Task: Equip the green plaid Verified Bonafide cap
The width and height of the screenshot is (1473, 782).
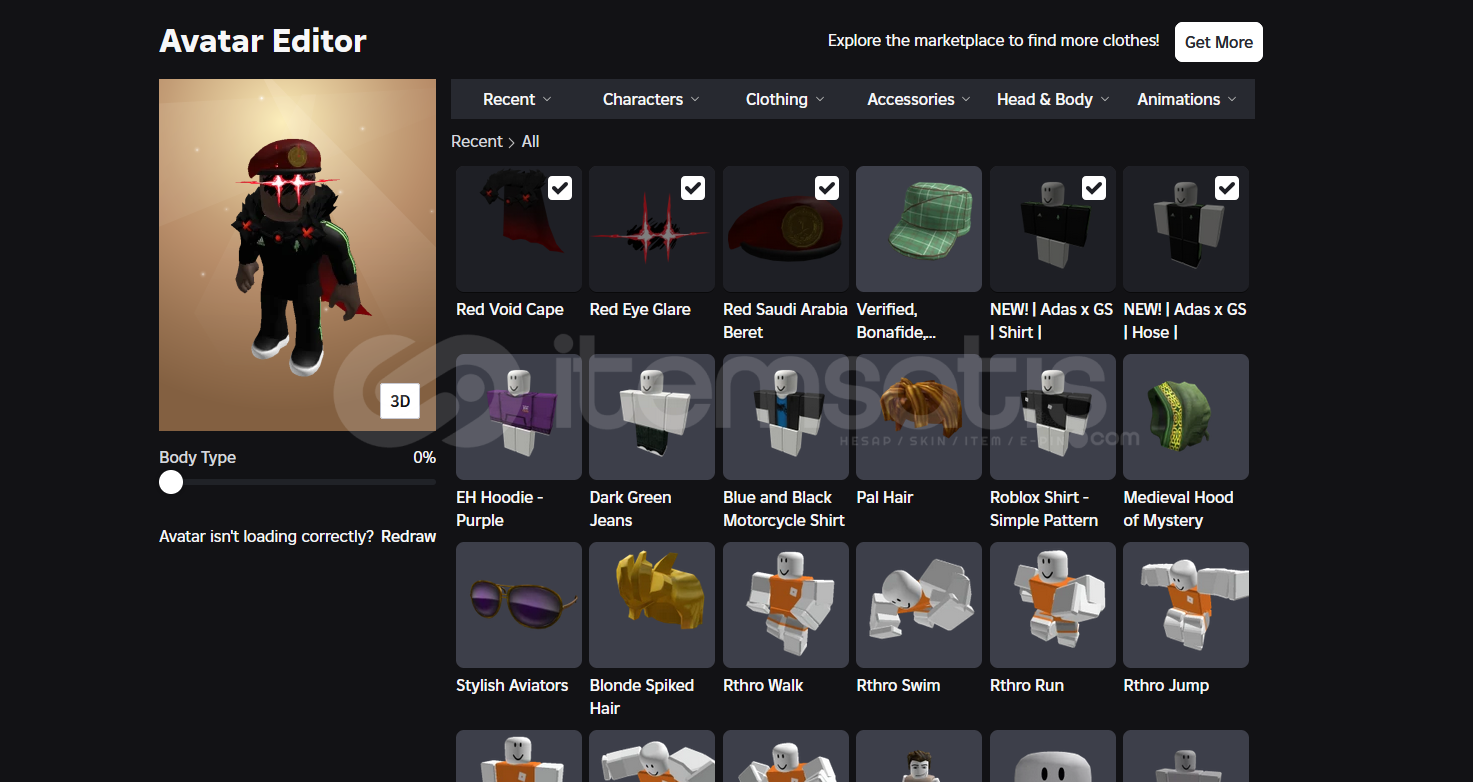Action: click(919, 229)
